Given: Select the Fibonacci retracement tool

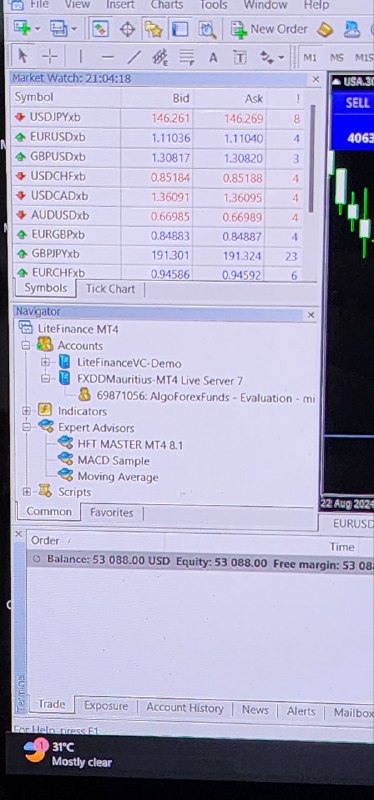Looking at the screenshot, I should coord(187,57).
